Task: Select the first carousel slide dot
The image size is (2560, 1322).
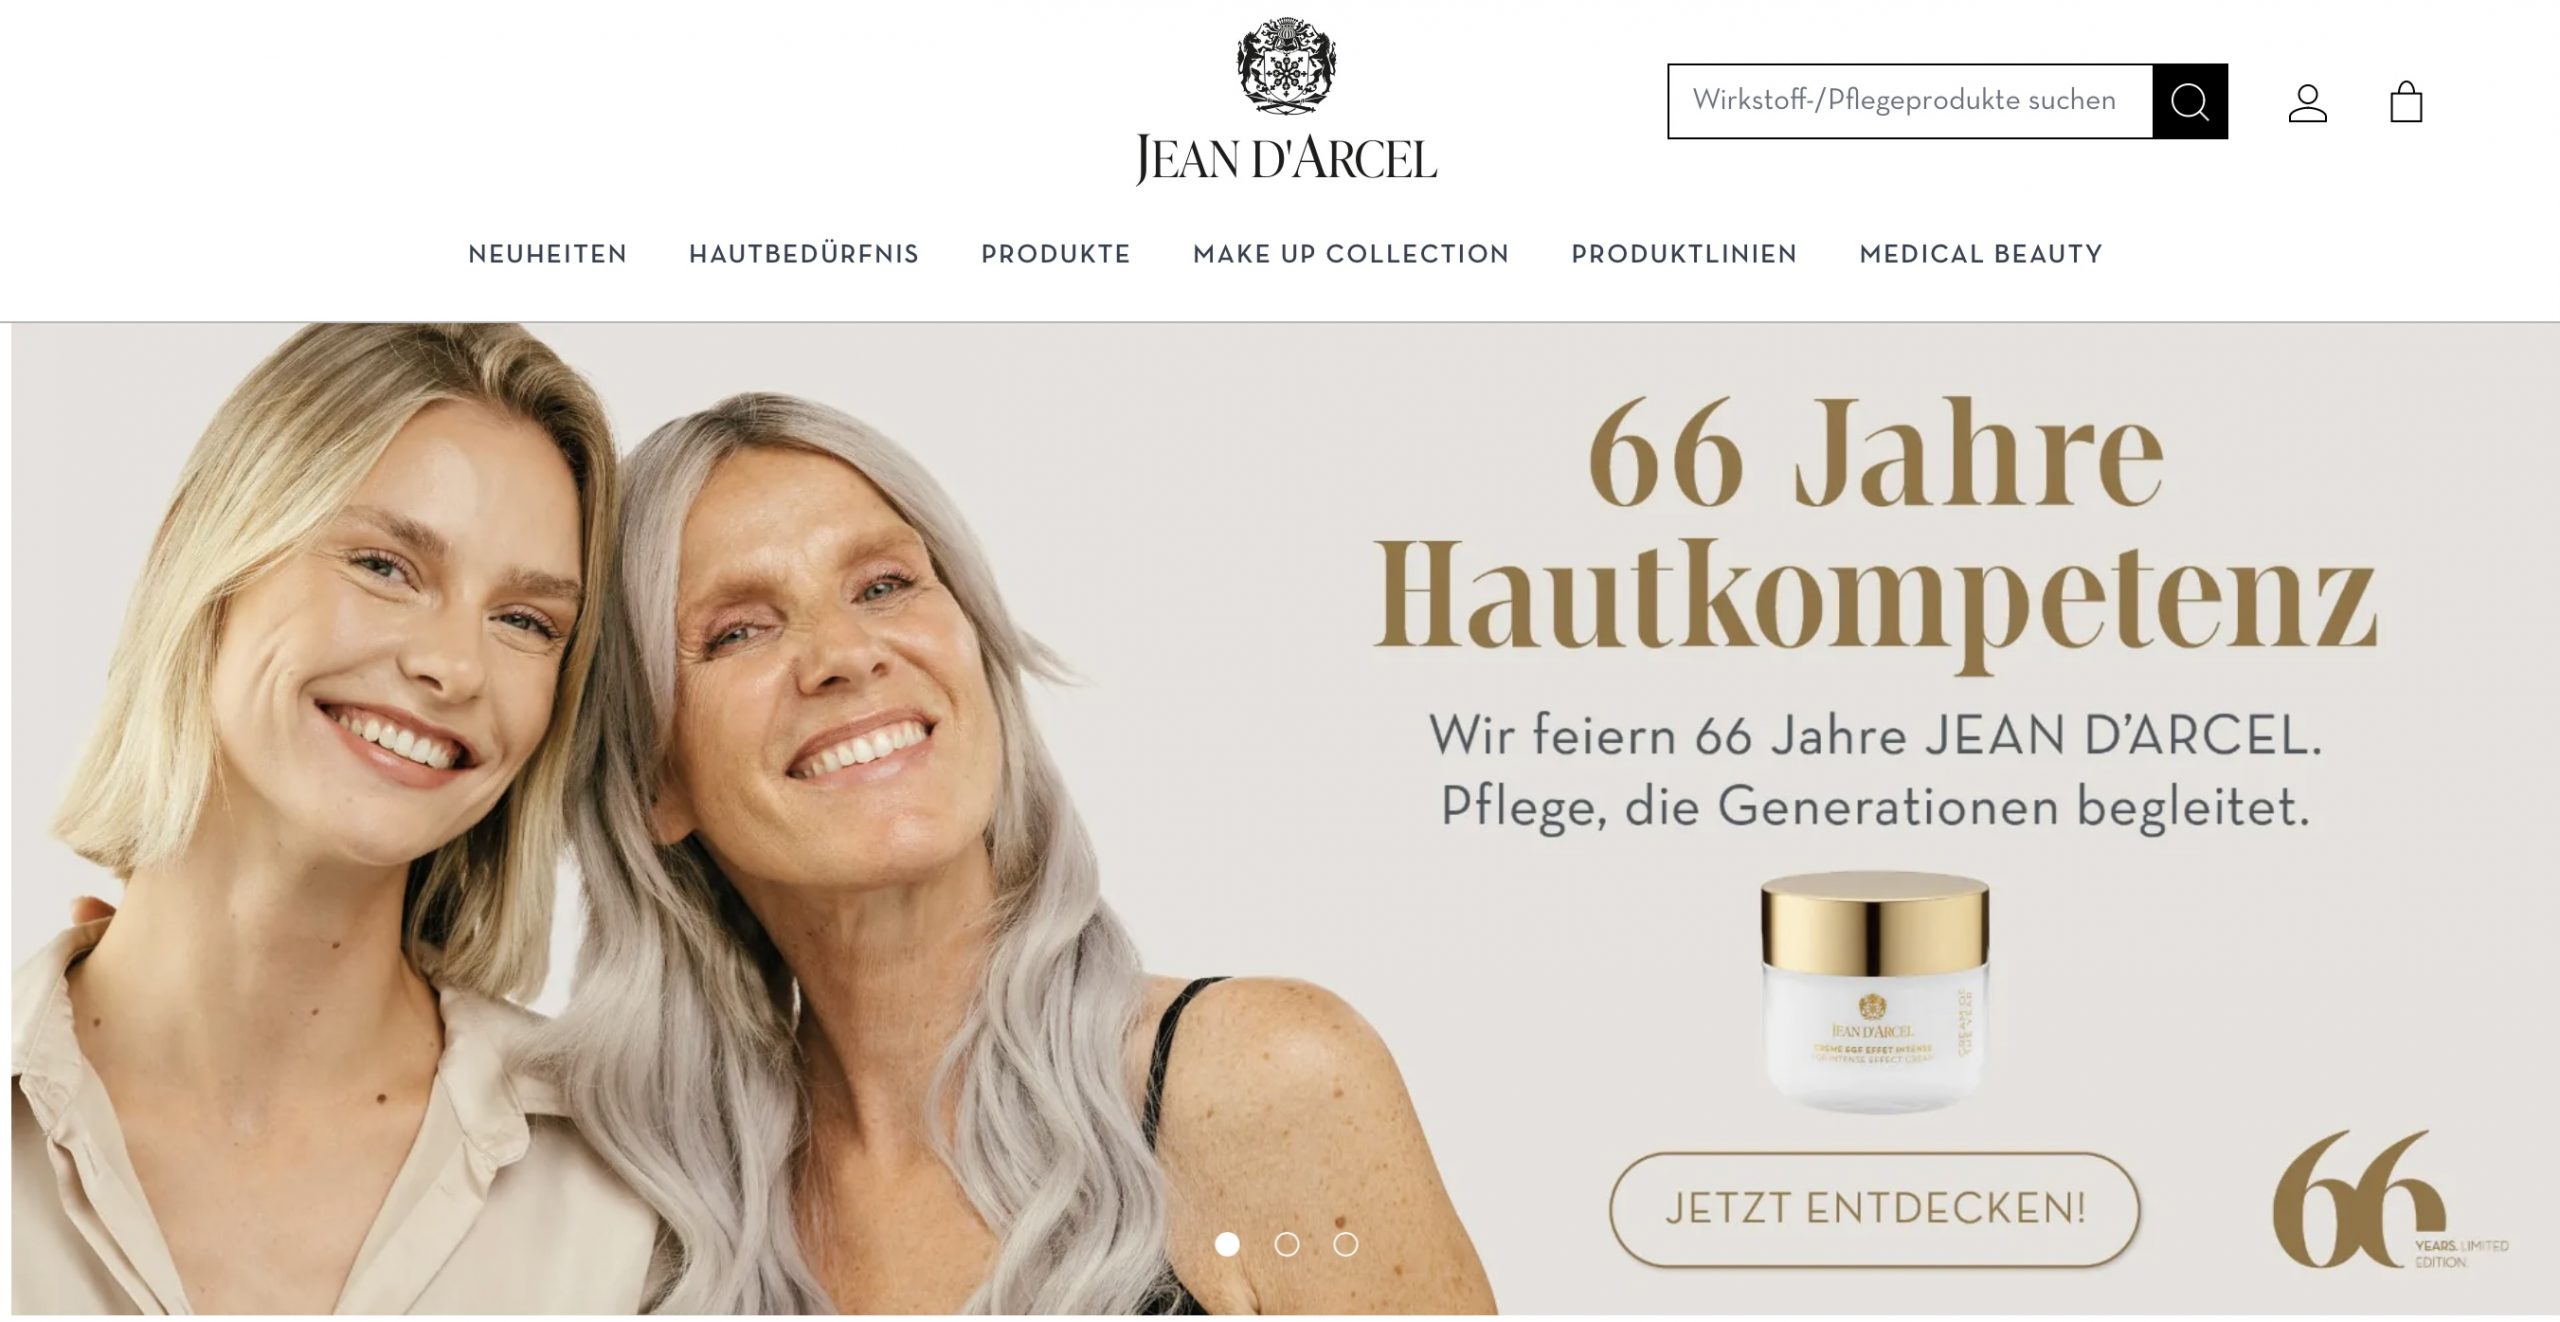Action: pyautogui.click(x=1227, y=1244)
